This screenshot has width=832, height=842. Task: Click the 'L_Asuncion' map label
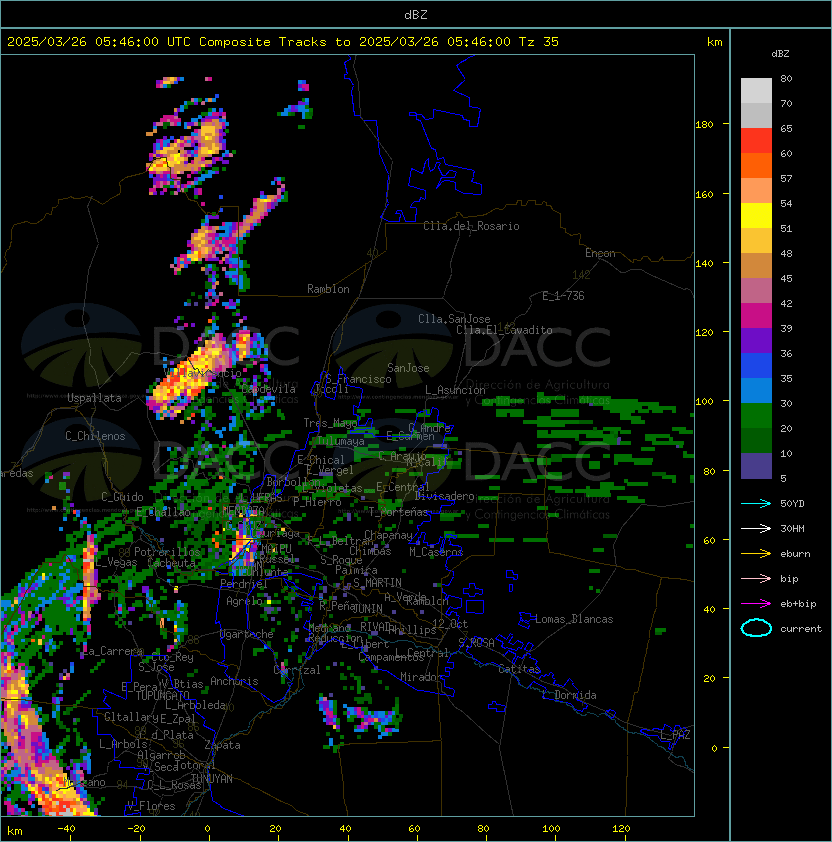455,390
